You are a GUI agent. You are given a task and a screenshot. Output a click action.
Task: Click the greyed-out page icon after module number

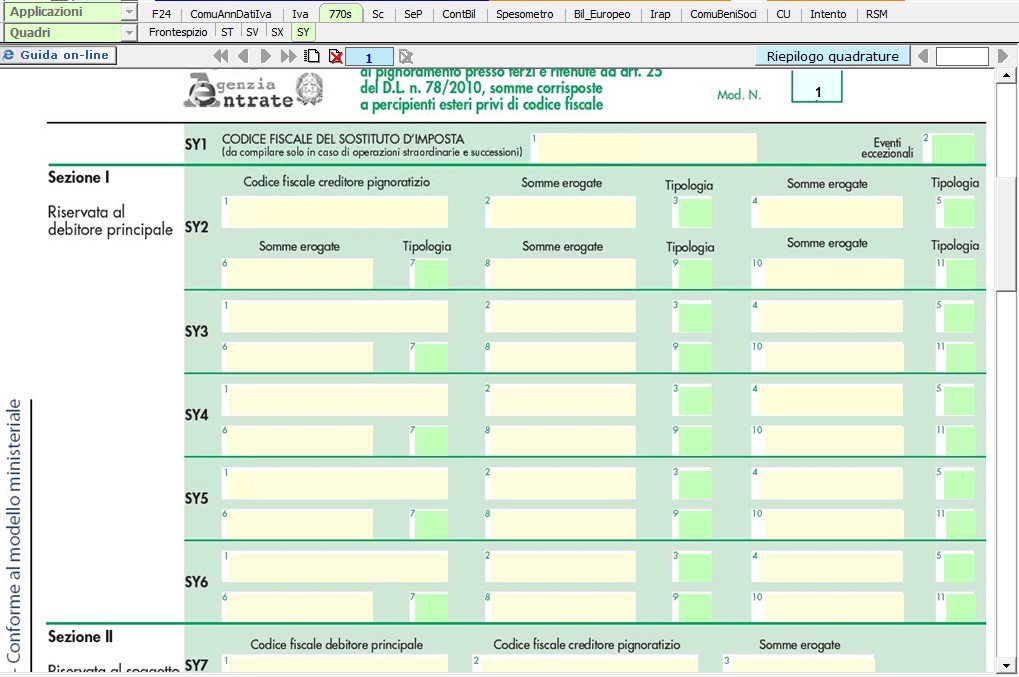[x=406, y=57]
